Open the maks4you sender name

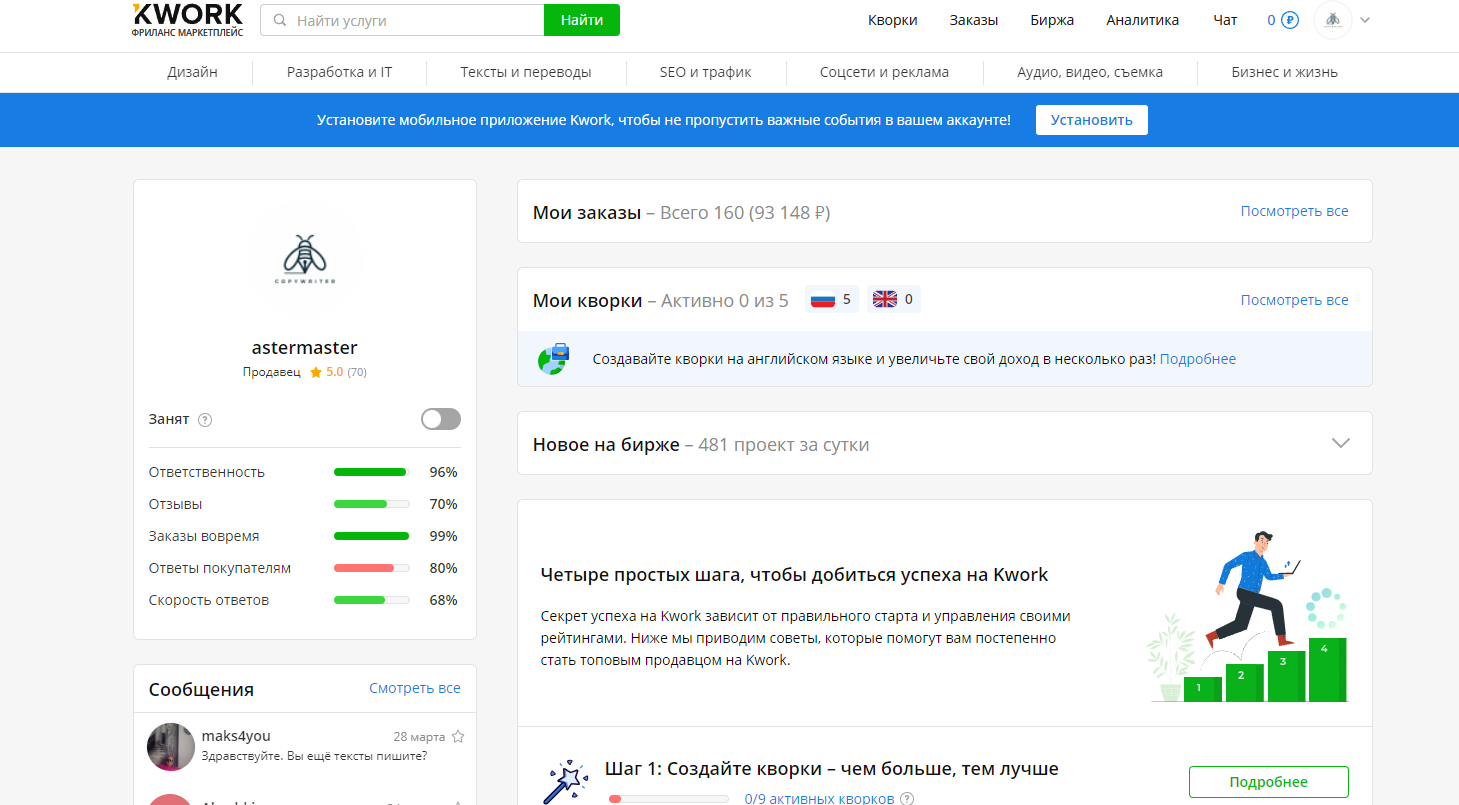point(236,736)
